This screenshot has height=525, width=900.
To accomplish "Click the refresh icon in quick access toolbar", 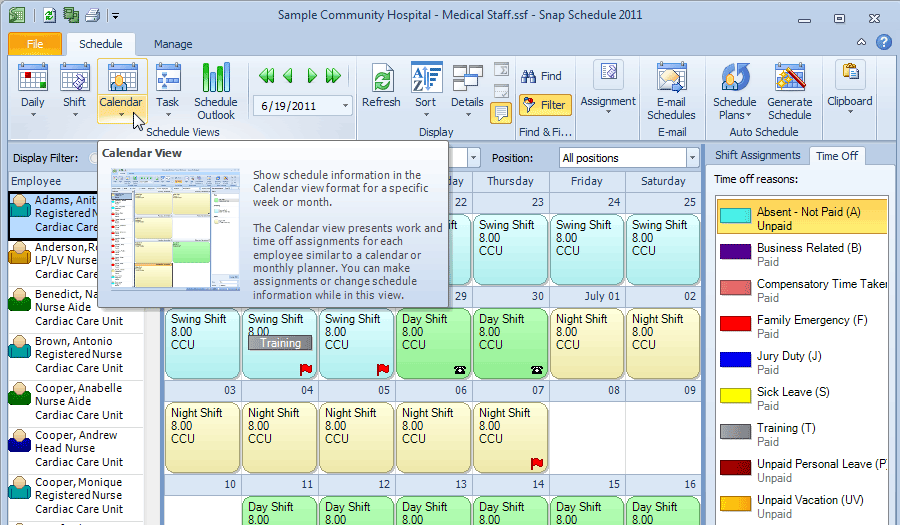I will [50, 15].
